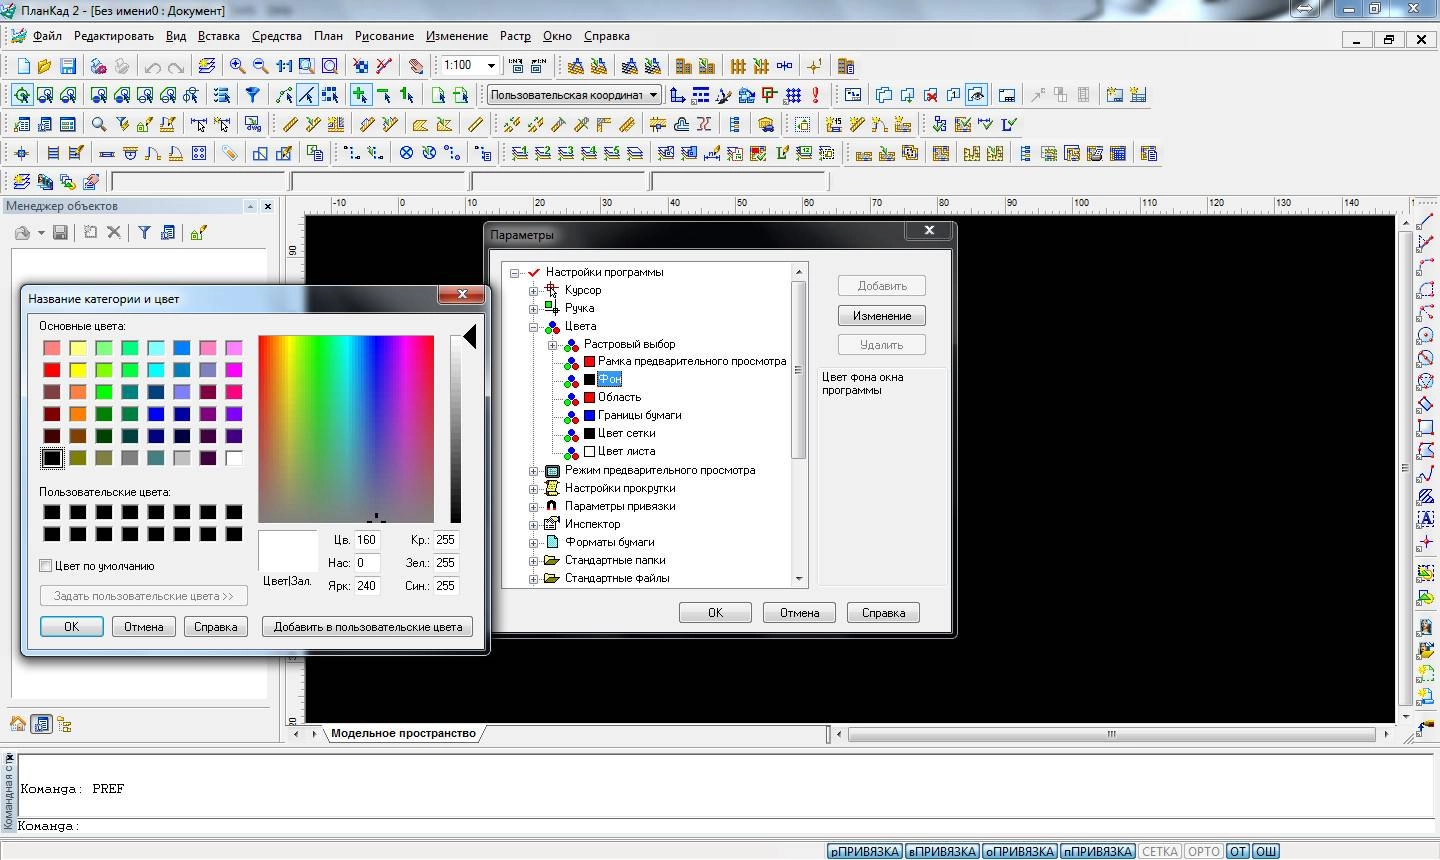Click the search magnifier icon in third toolbar row
The height and width of the screenshot is (860, 1440).
[99, 124]
